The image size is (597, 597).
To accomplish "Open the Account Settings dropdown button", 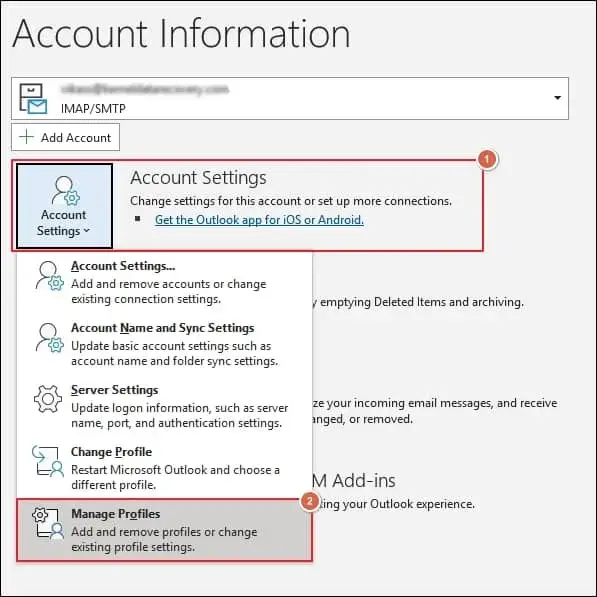I will tap(64, 206).
